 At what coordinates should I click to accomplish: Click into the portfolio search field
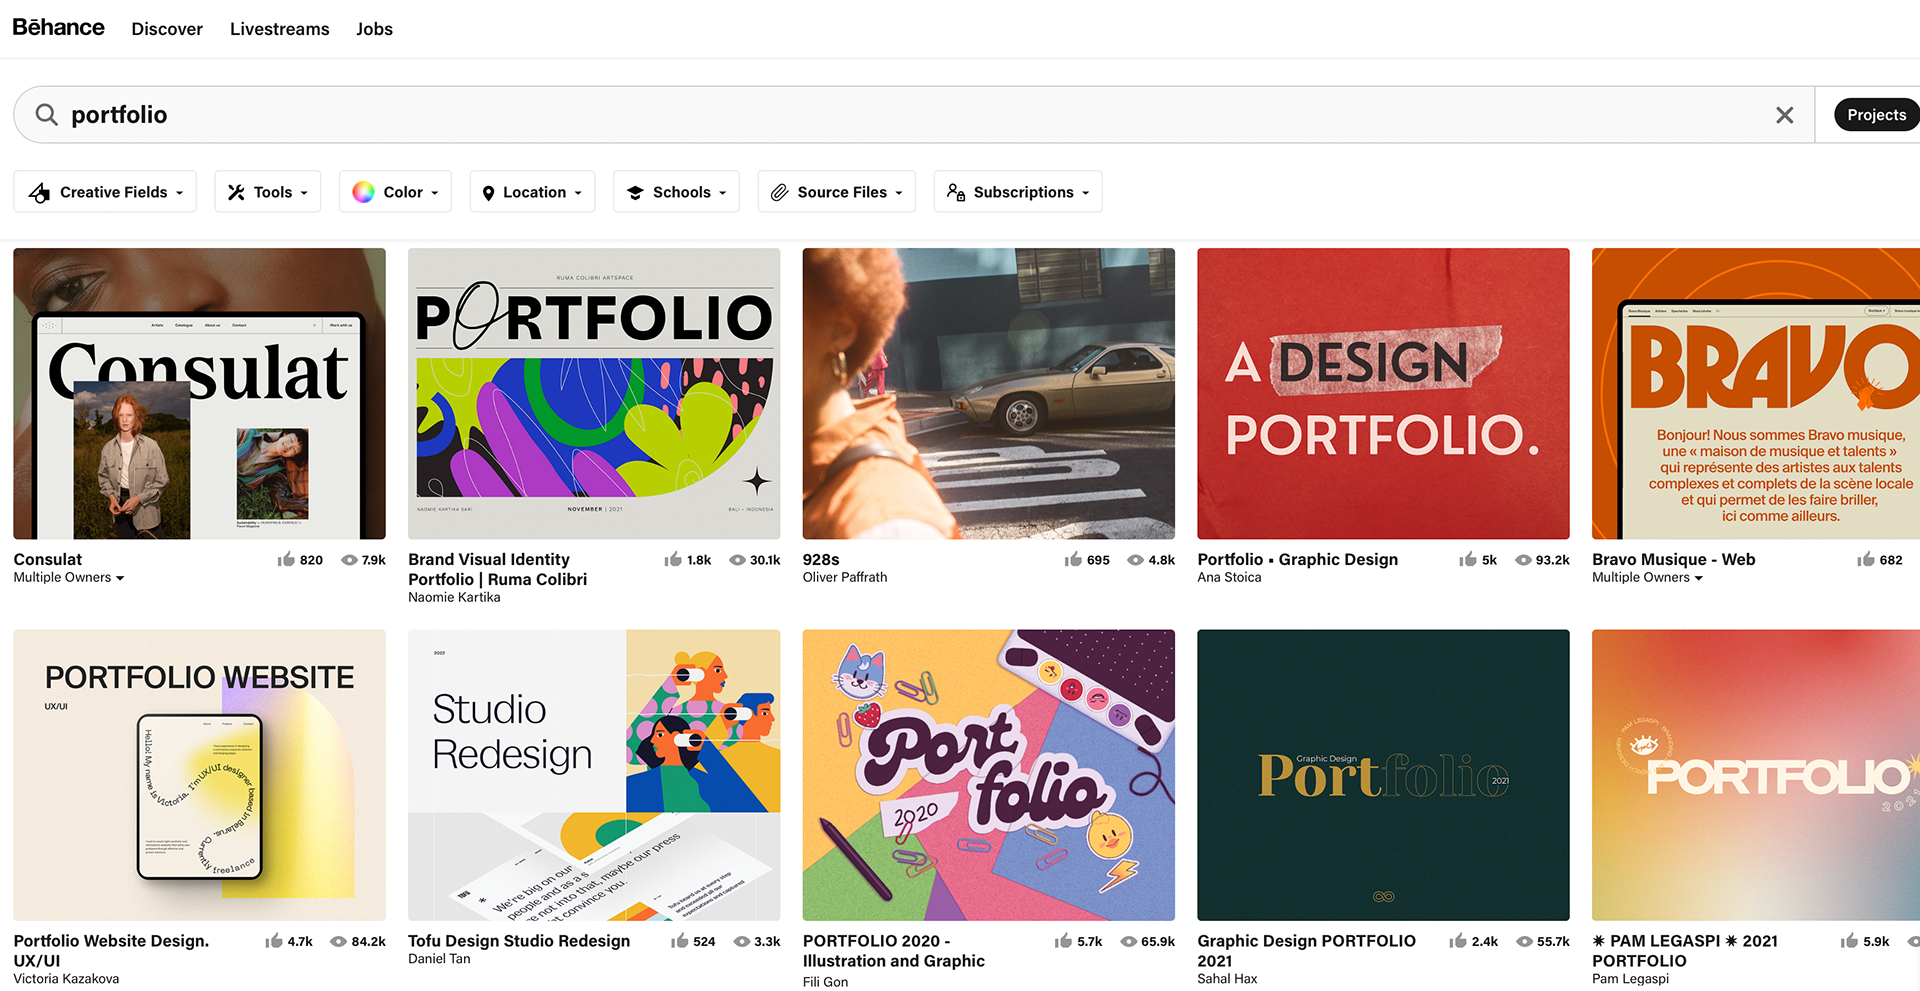pyautogui.click(x=915, y=115)
